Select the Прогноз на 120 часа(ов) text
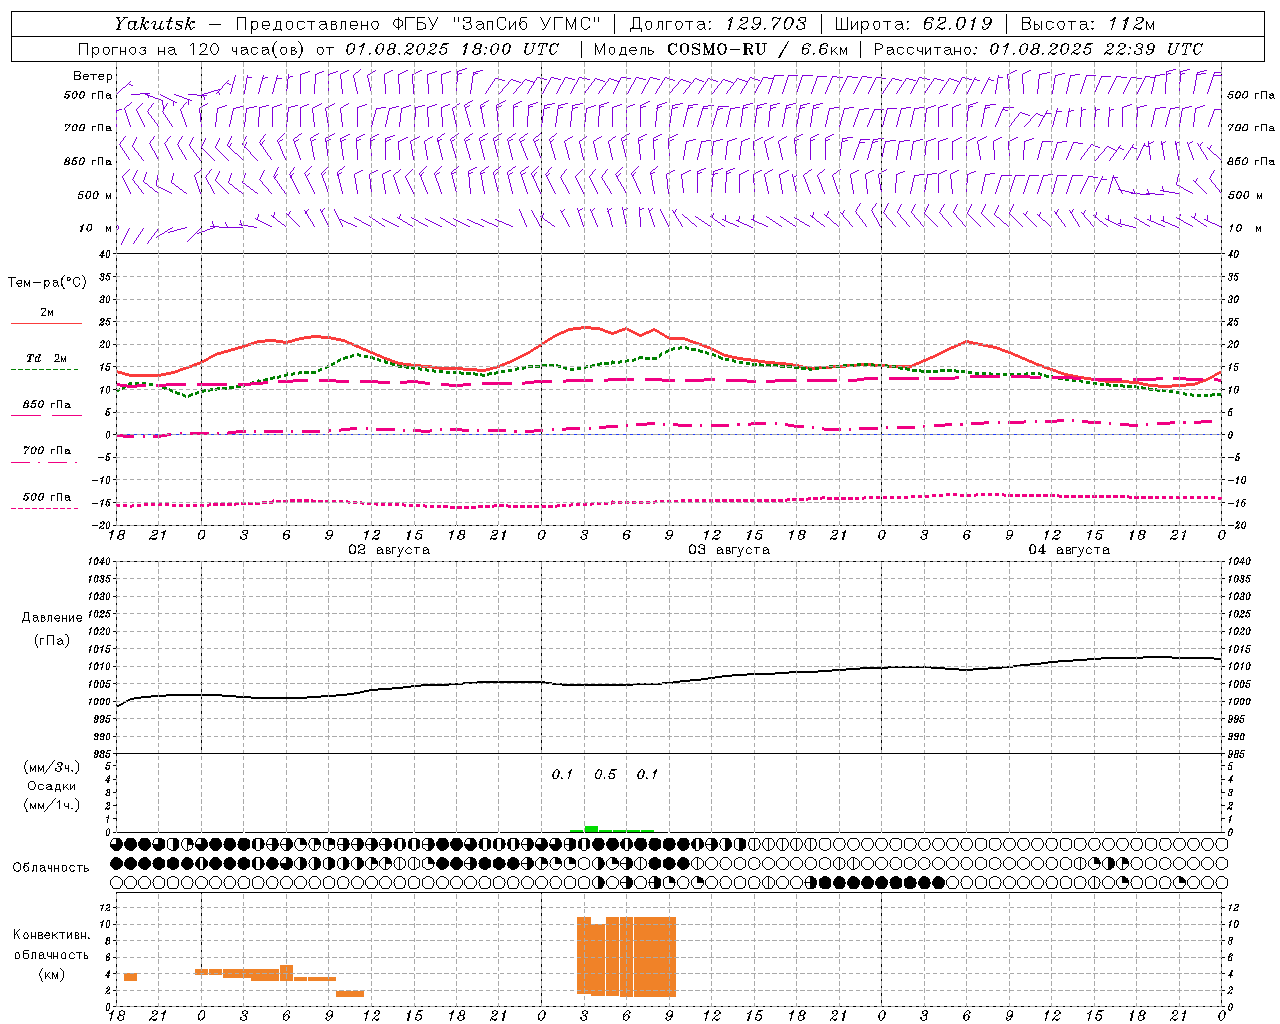The image size is (1280, 1024). click(x=192, y=49)
